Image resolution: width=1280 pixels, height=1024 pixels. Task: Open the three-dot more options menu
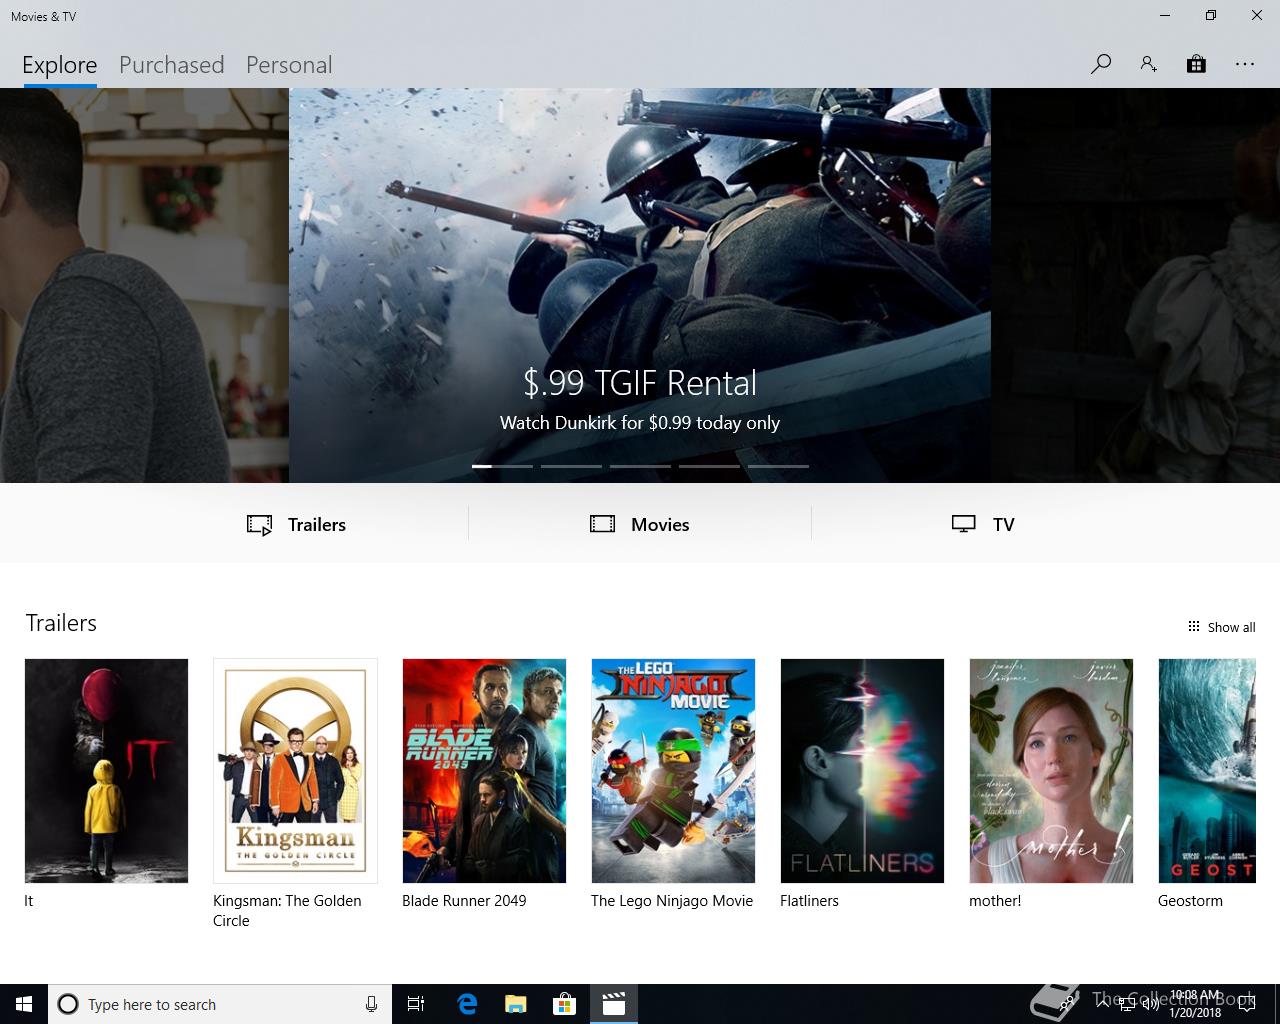1245,65
